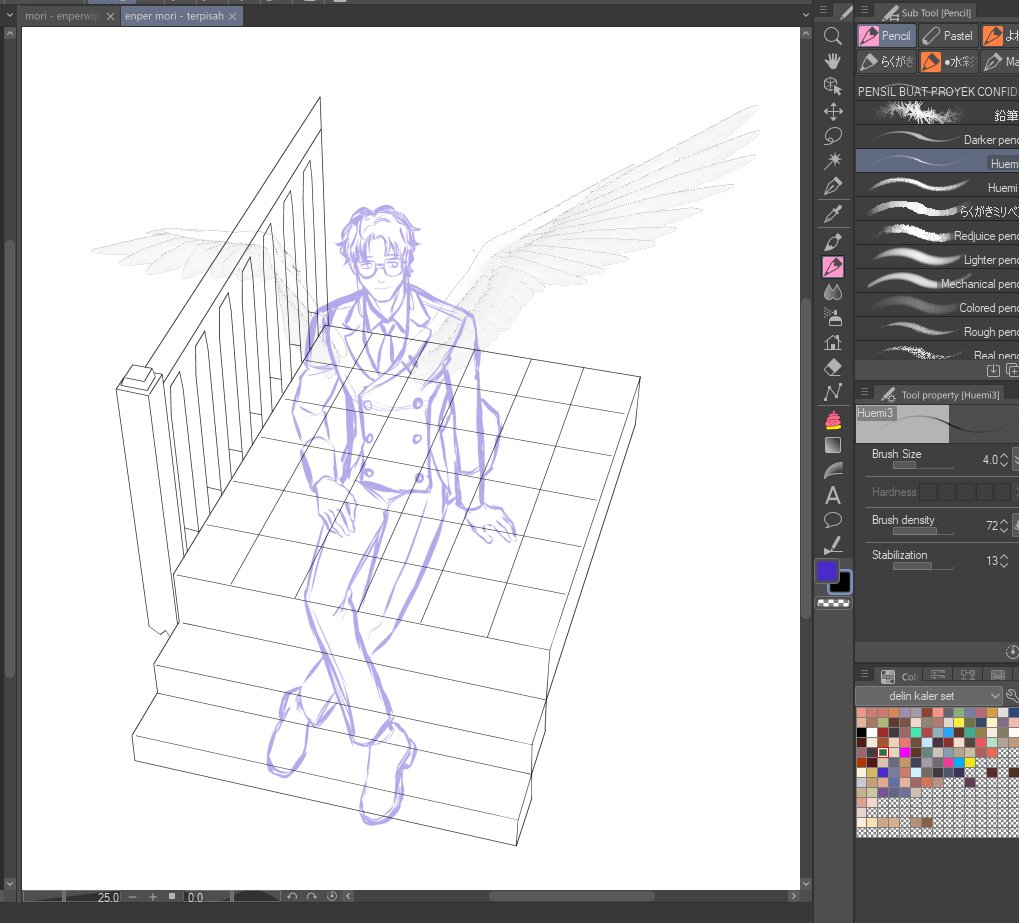Open the Sub Tool palette hamburger menu
The height and width of the screenshot is (923, 1019).
pyautogui.click(x=864, y=10)
